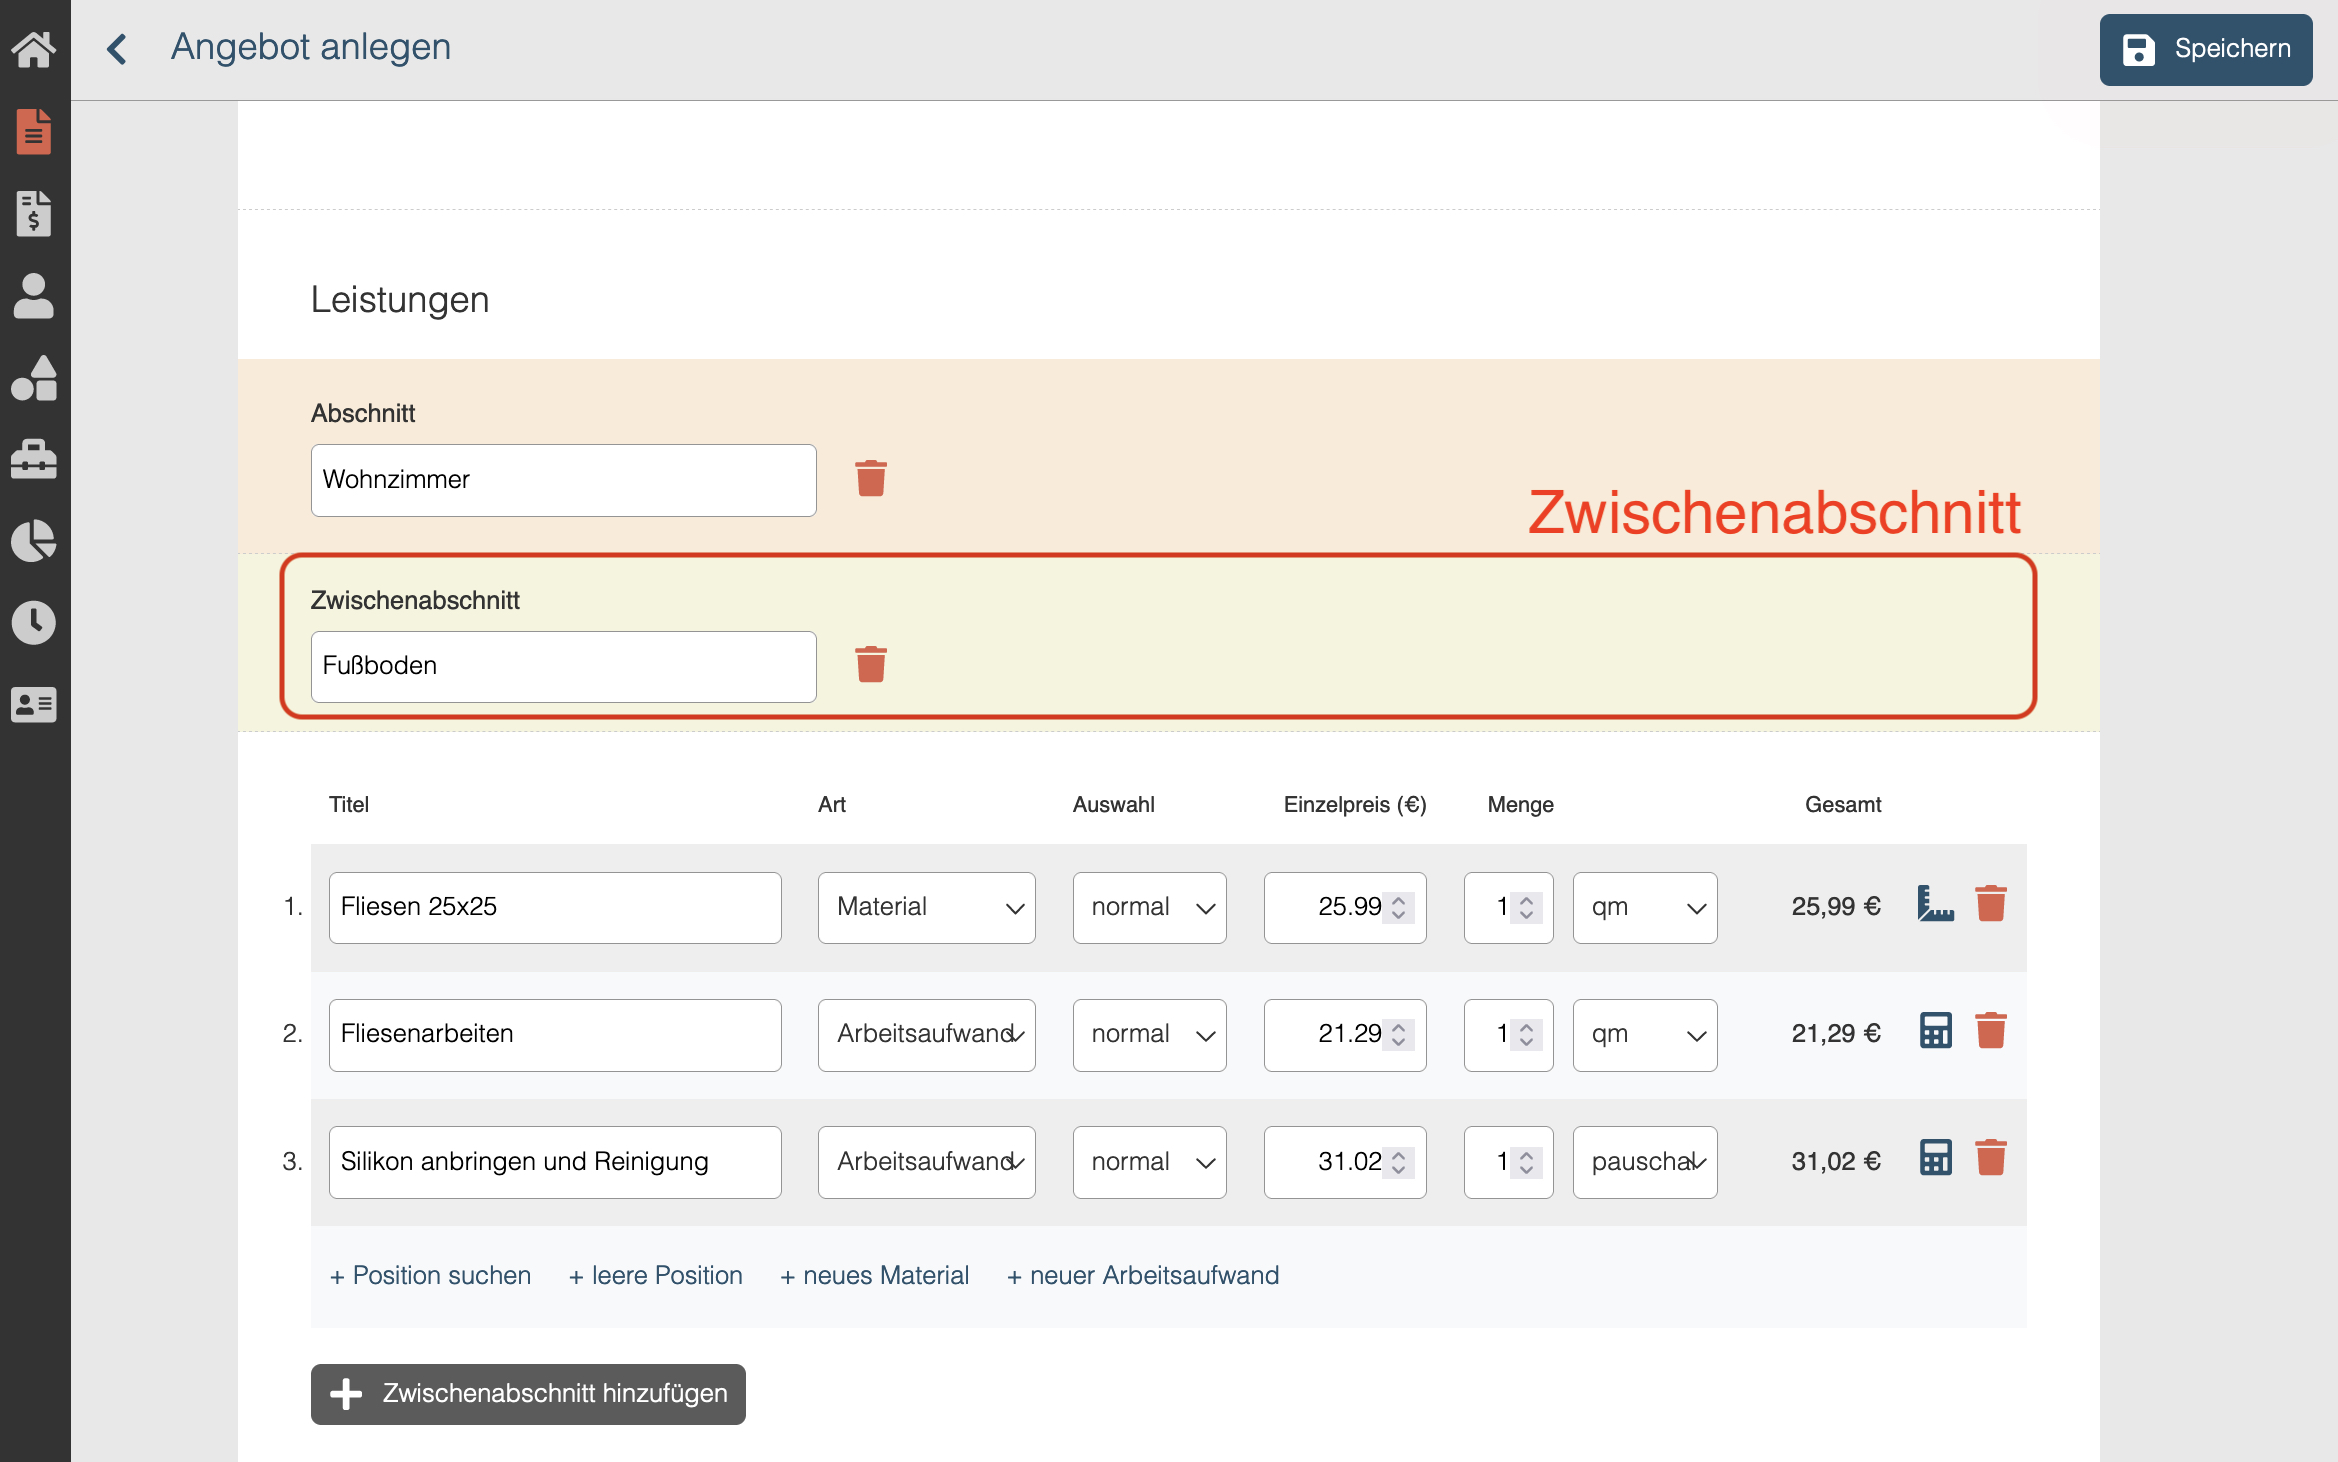Screen dimensions: 2338x1462
Task: Open pauschal unit dropdown in row 3
Action: [x=1645, y=1162]
